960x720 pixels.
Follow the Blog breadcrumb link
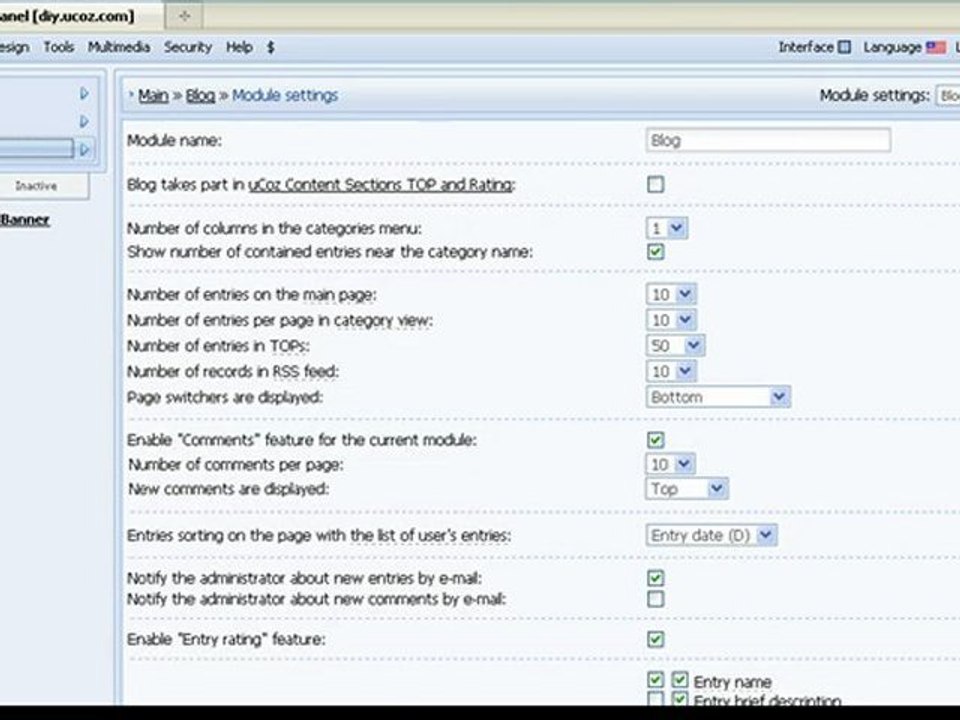(200, 96)
